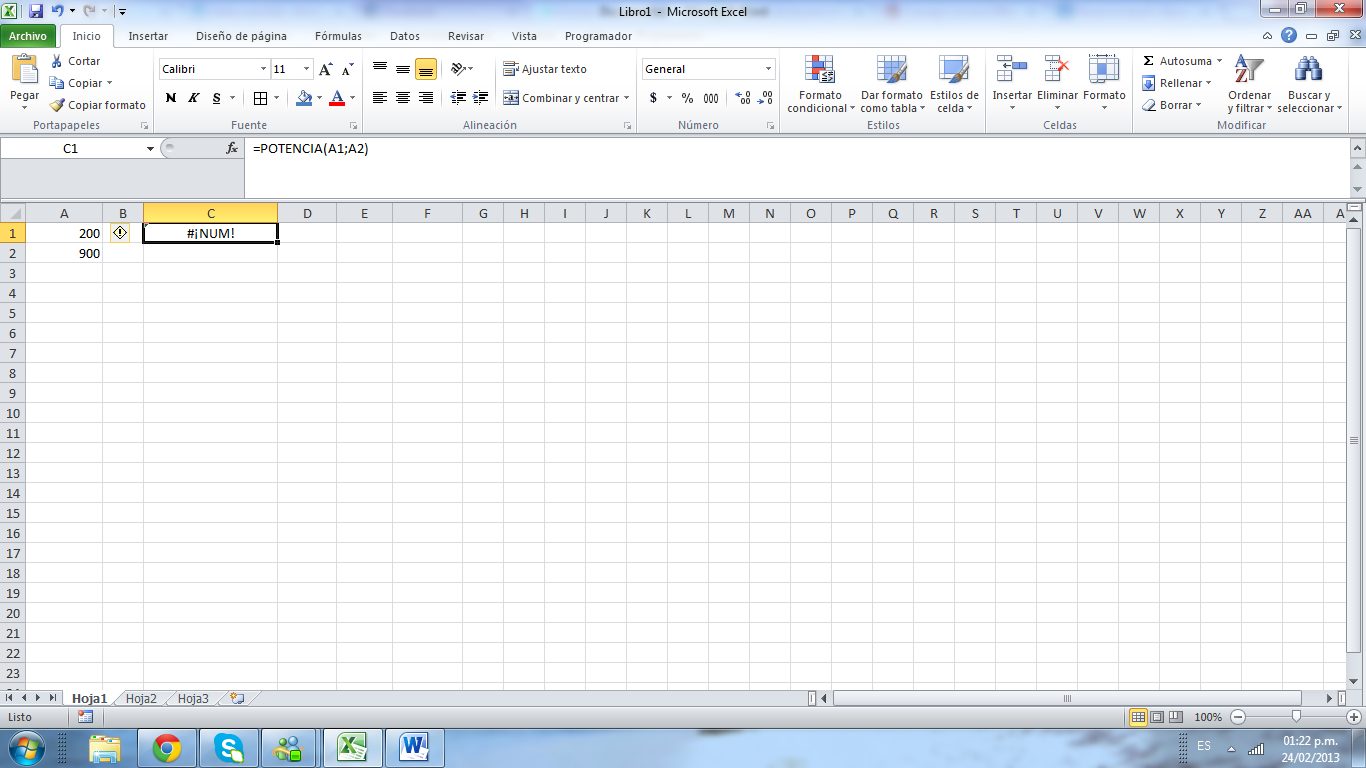
Task: Open the Calibri font name dropdown
Action: (x=264, y=69)
